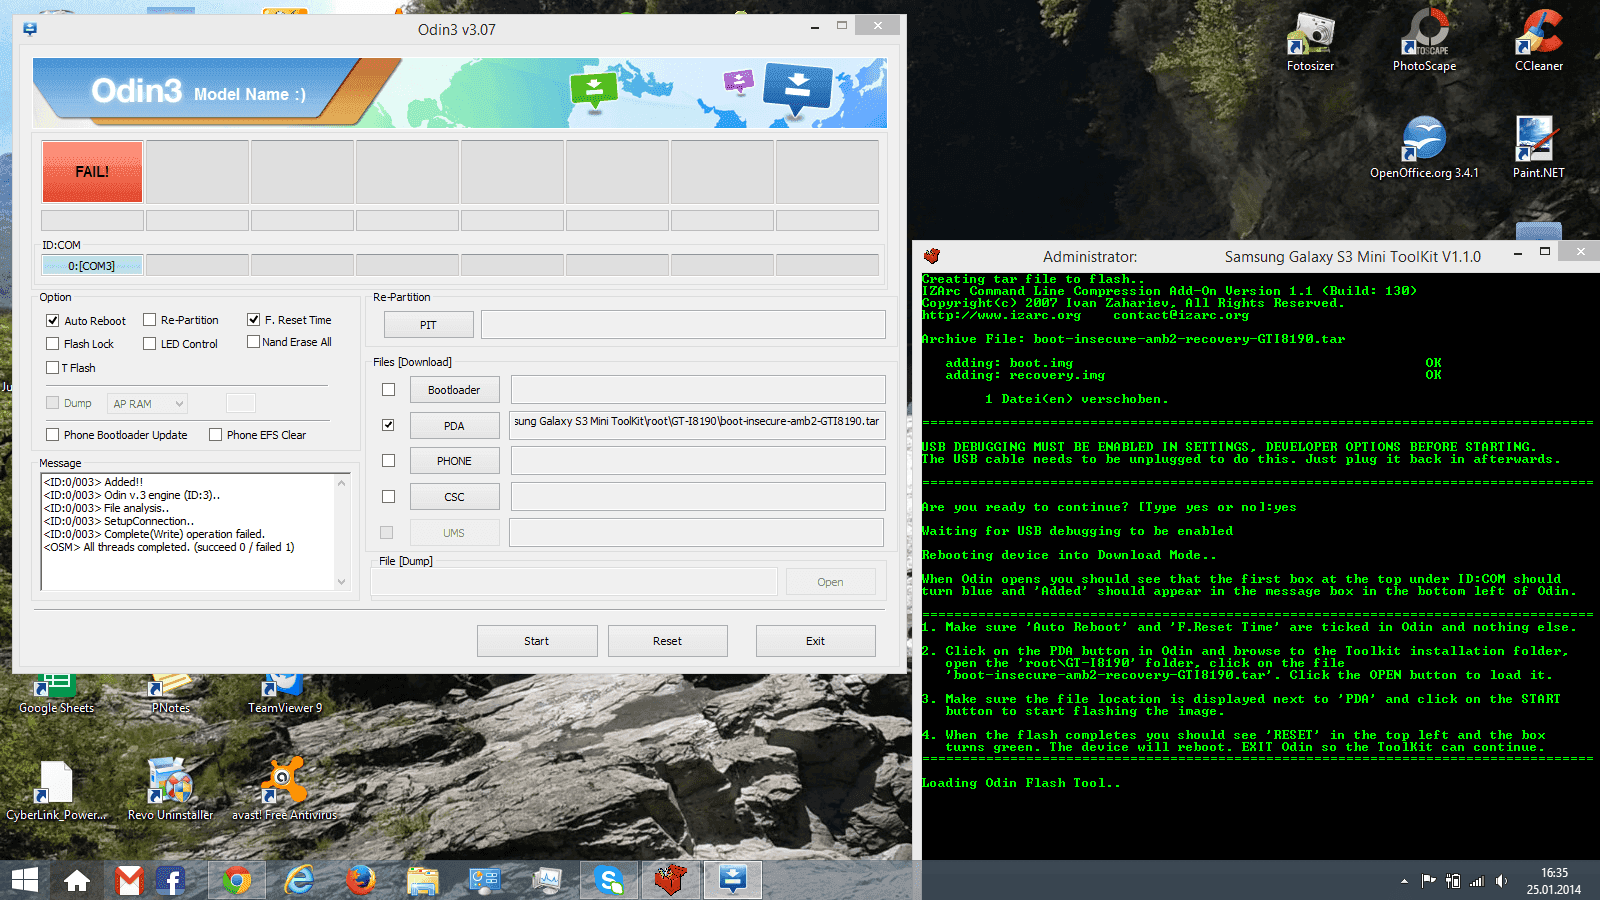Click the PDA file path field
Screen dimensions: 1600x900
pos(697,425)
